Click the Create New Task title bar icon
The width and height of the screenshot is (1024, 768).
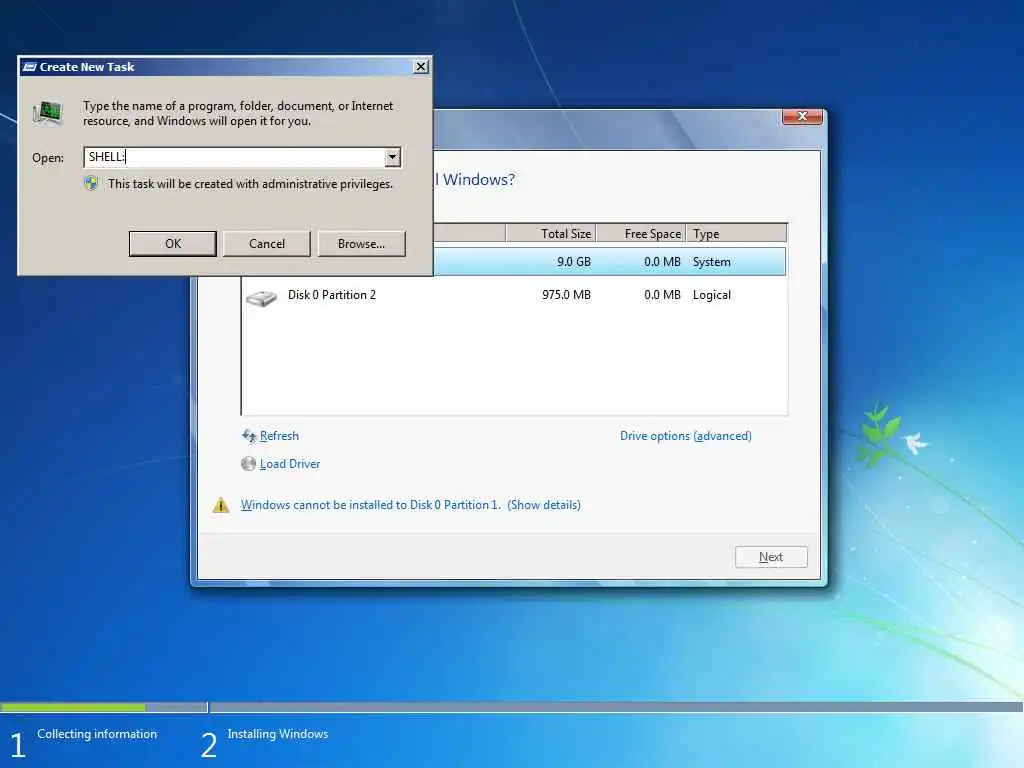[x=29, y=67]
